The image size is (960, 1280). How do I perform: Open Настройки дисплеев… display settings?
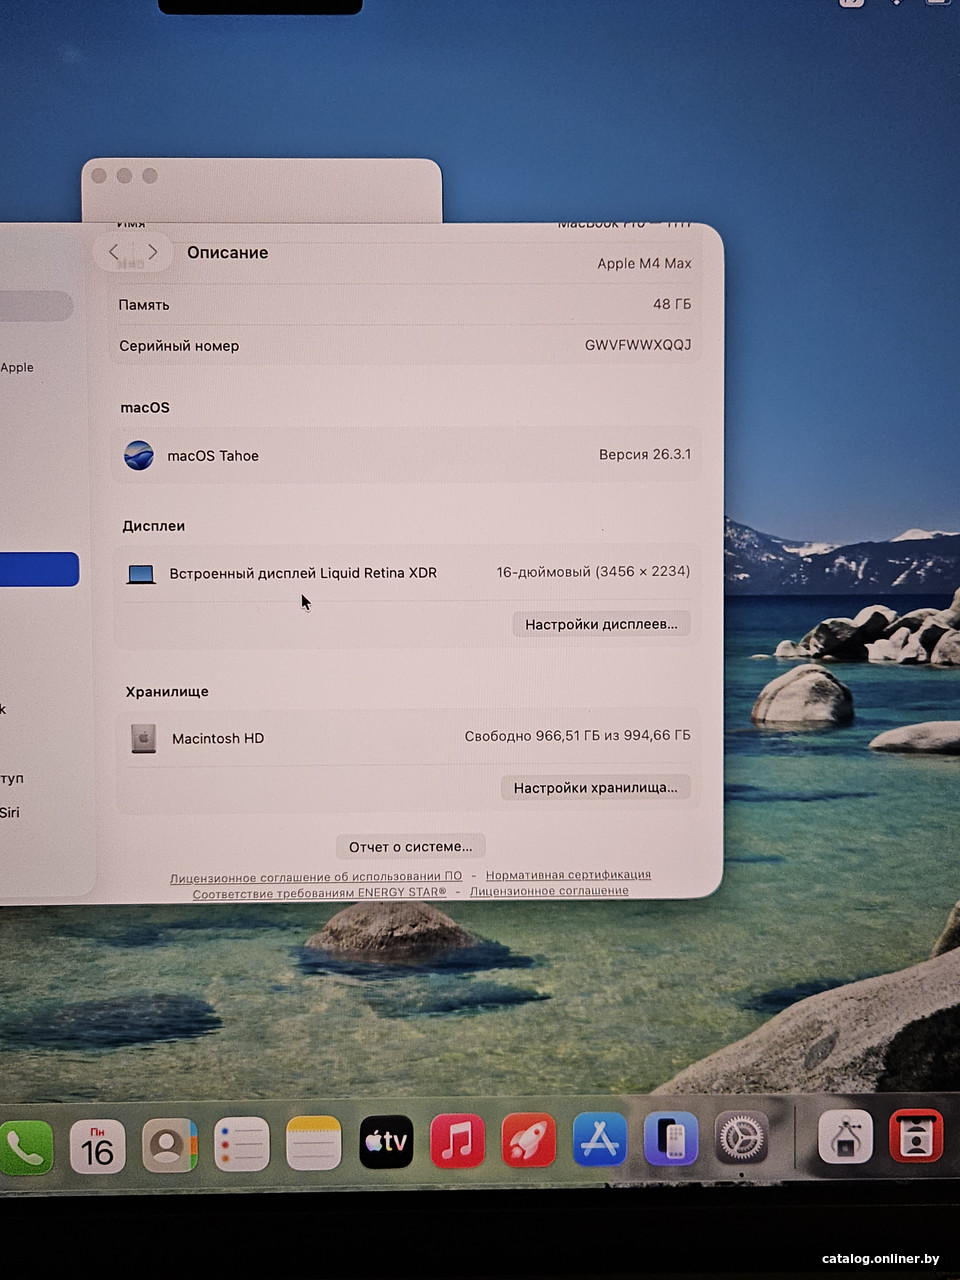pyautogui.click(x=601, y=624)
